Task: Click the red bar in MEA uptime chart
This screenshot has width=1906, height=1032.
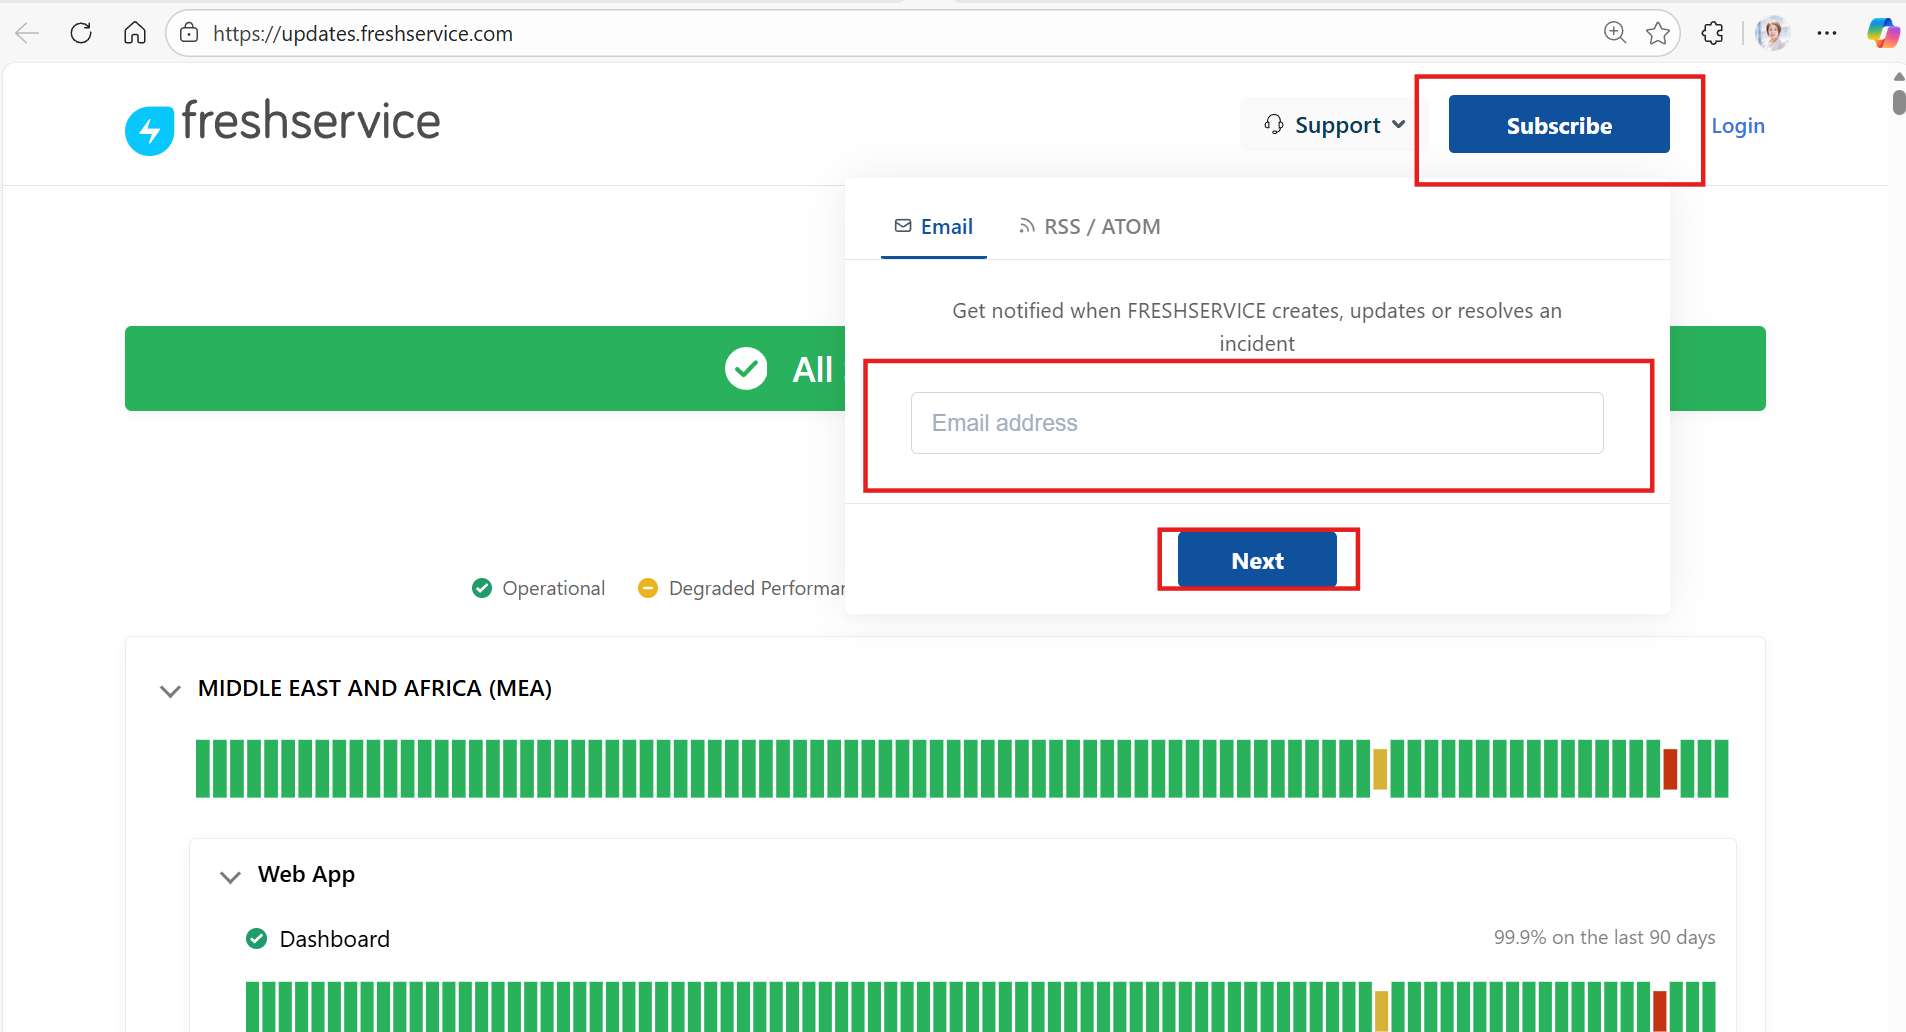Action: [x=1670, y=769]
